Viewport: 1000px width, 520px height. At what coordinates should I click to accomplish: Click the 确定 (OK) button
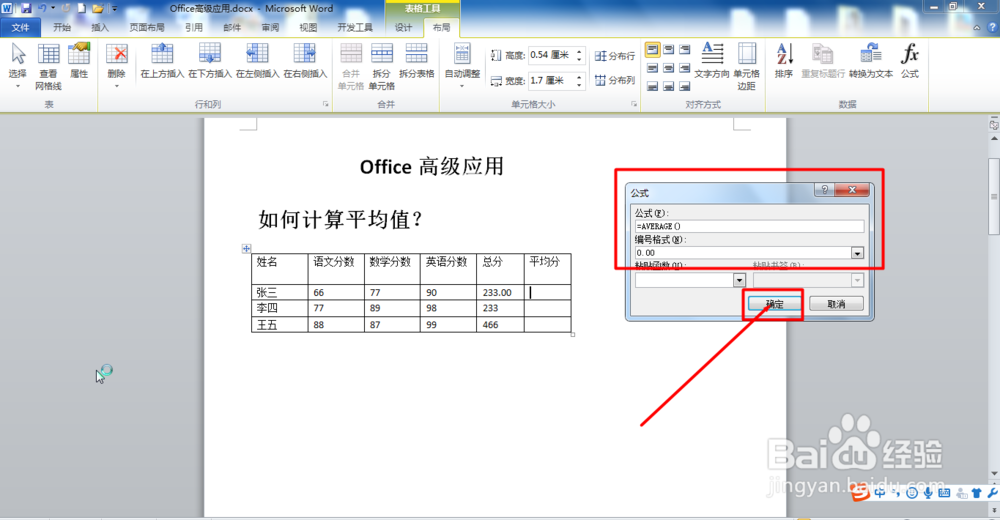coord(774,304)
